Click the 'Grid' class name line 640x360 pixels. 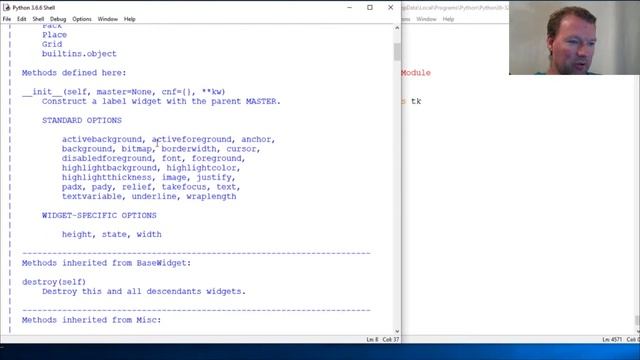[x=52, y=44]
